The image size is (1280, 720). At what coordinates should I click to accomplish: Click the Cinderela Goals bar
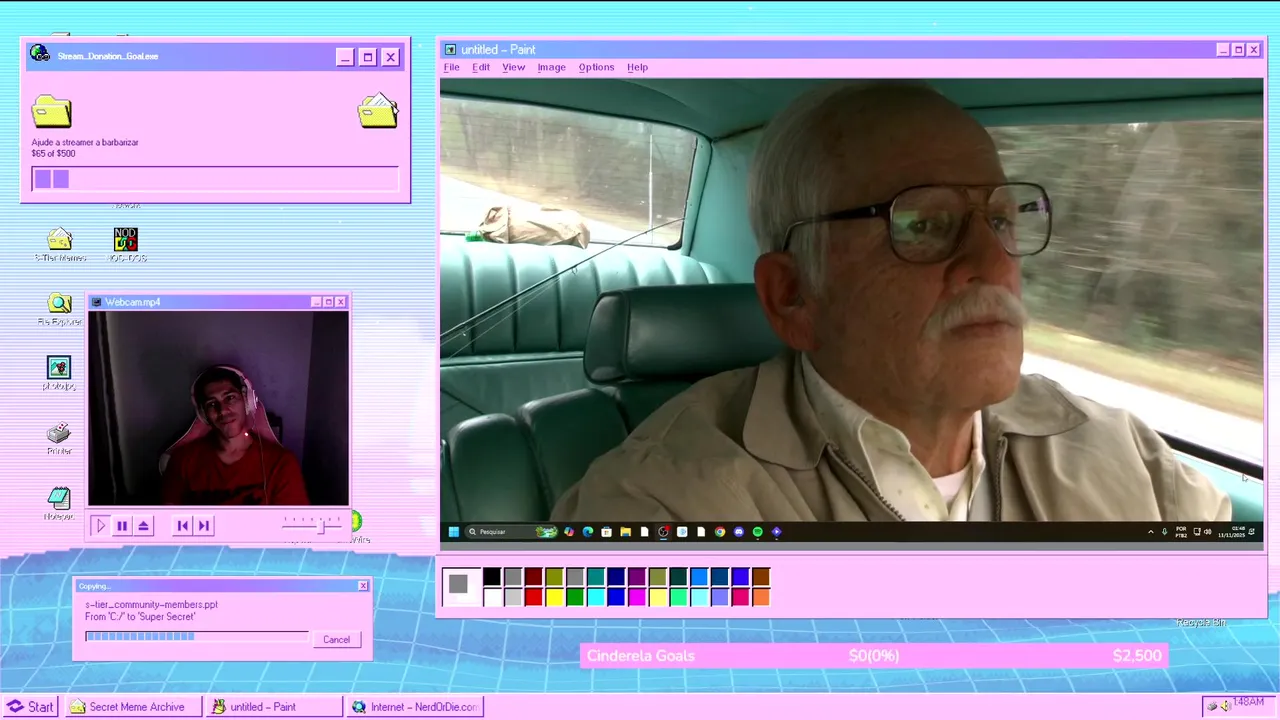pyautogui.click(x=874, y=656)
